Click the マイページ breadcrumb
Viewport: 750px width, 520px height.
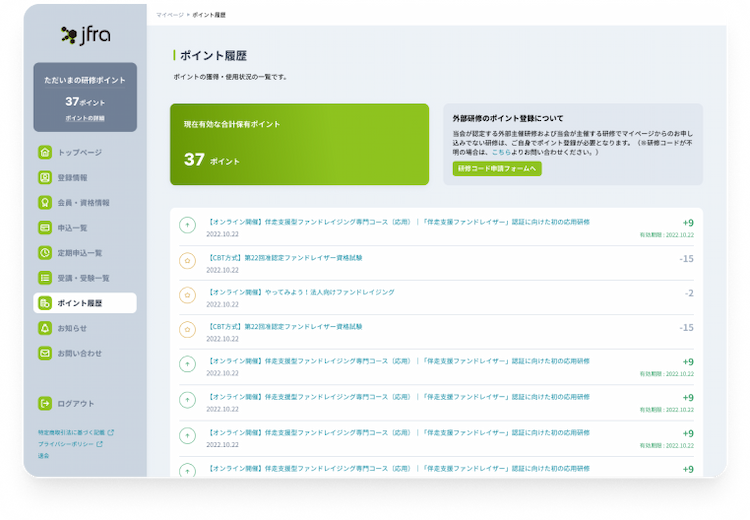(x=170, y=15)
